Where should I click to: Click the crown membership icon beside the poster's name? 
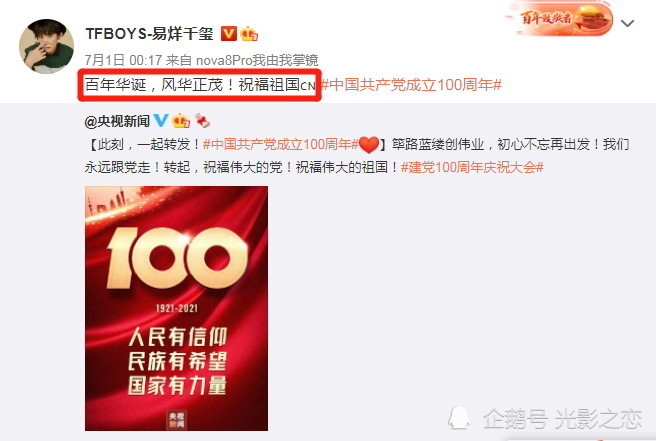pyautogui.click(x=249, y=33)
